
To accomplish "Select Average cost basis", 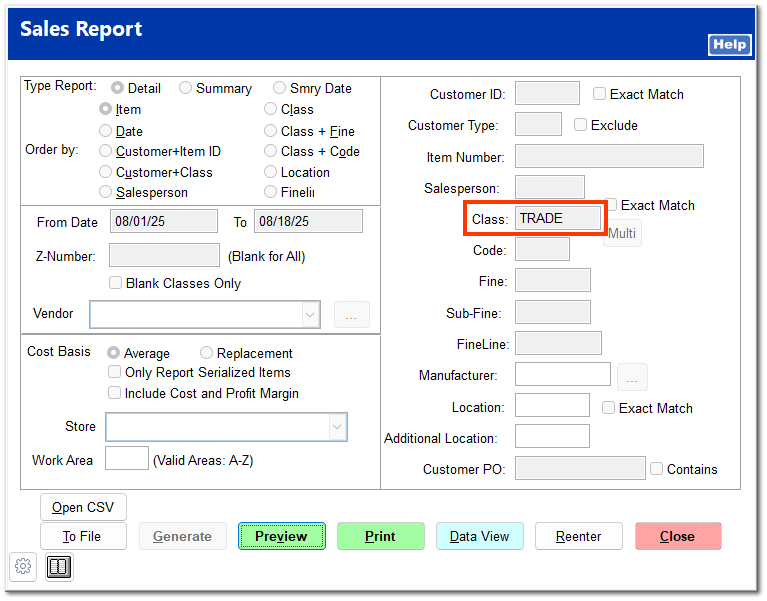I will [113, 353].
